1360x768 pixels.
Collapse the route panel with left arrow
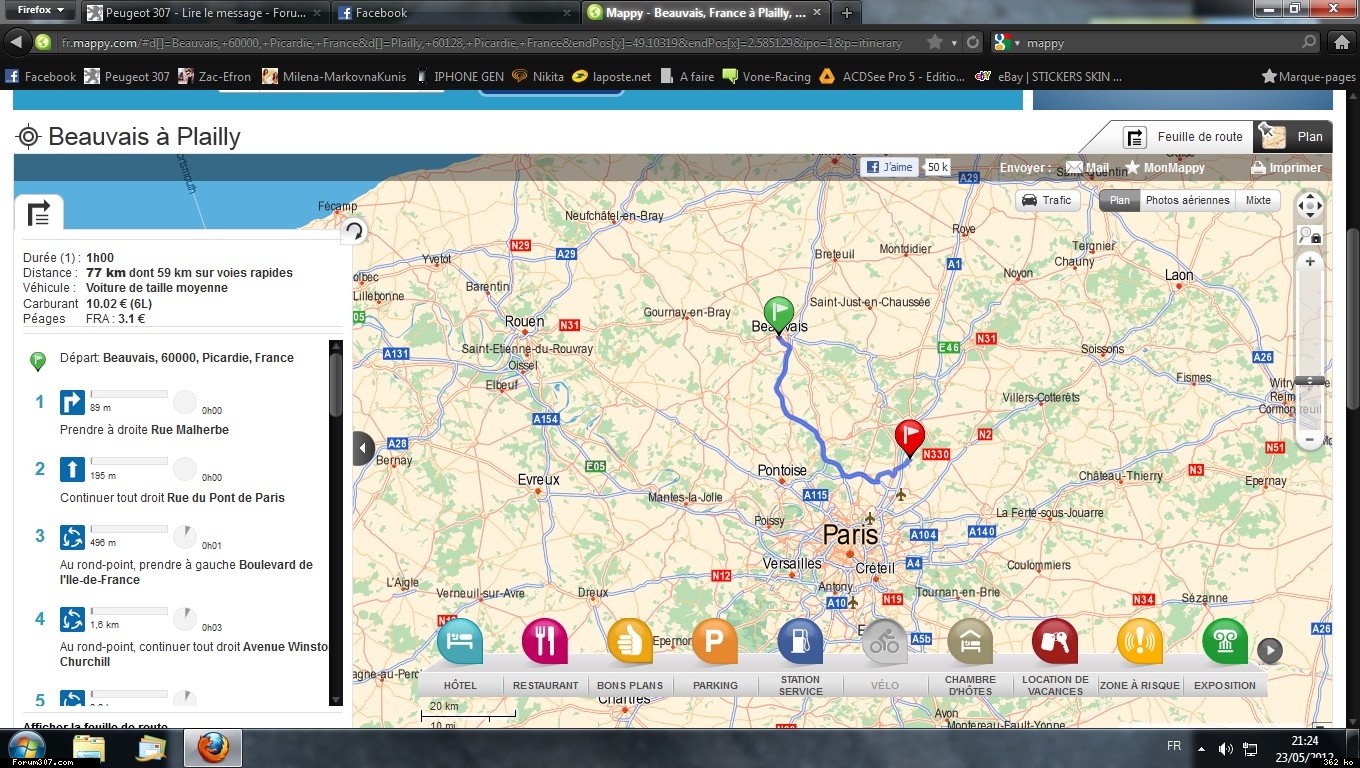click(x=363, y=448)
